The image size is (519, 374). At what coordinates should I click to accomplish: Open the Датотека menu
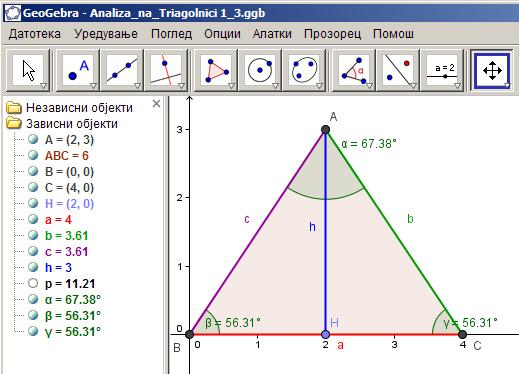[x=35, y=34]
